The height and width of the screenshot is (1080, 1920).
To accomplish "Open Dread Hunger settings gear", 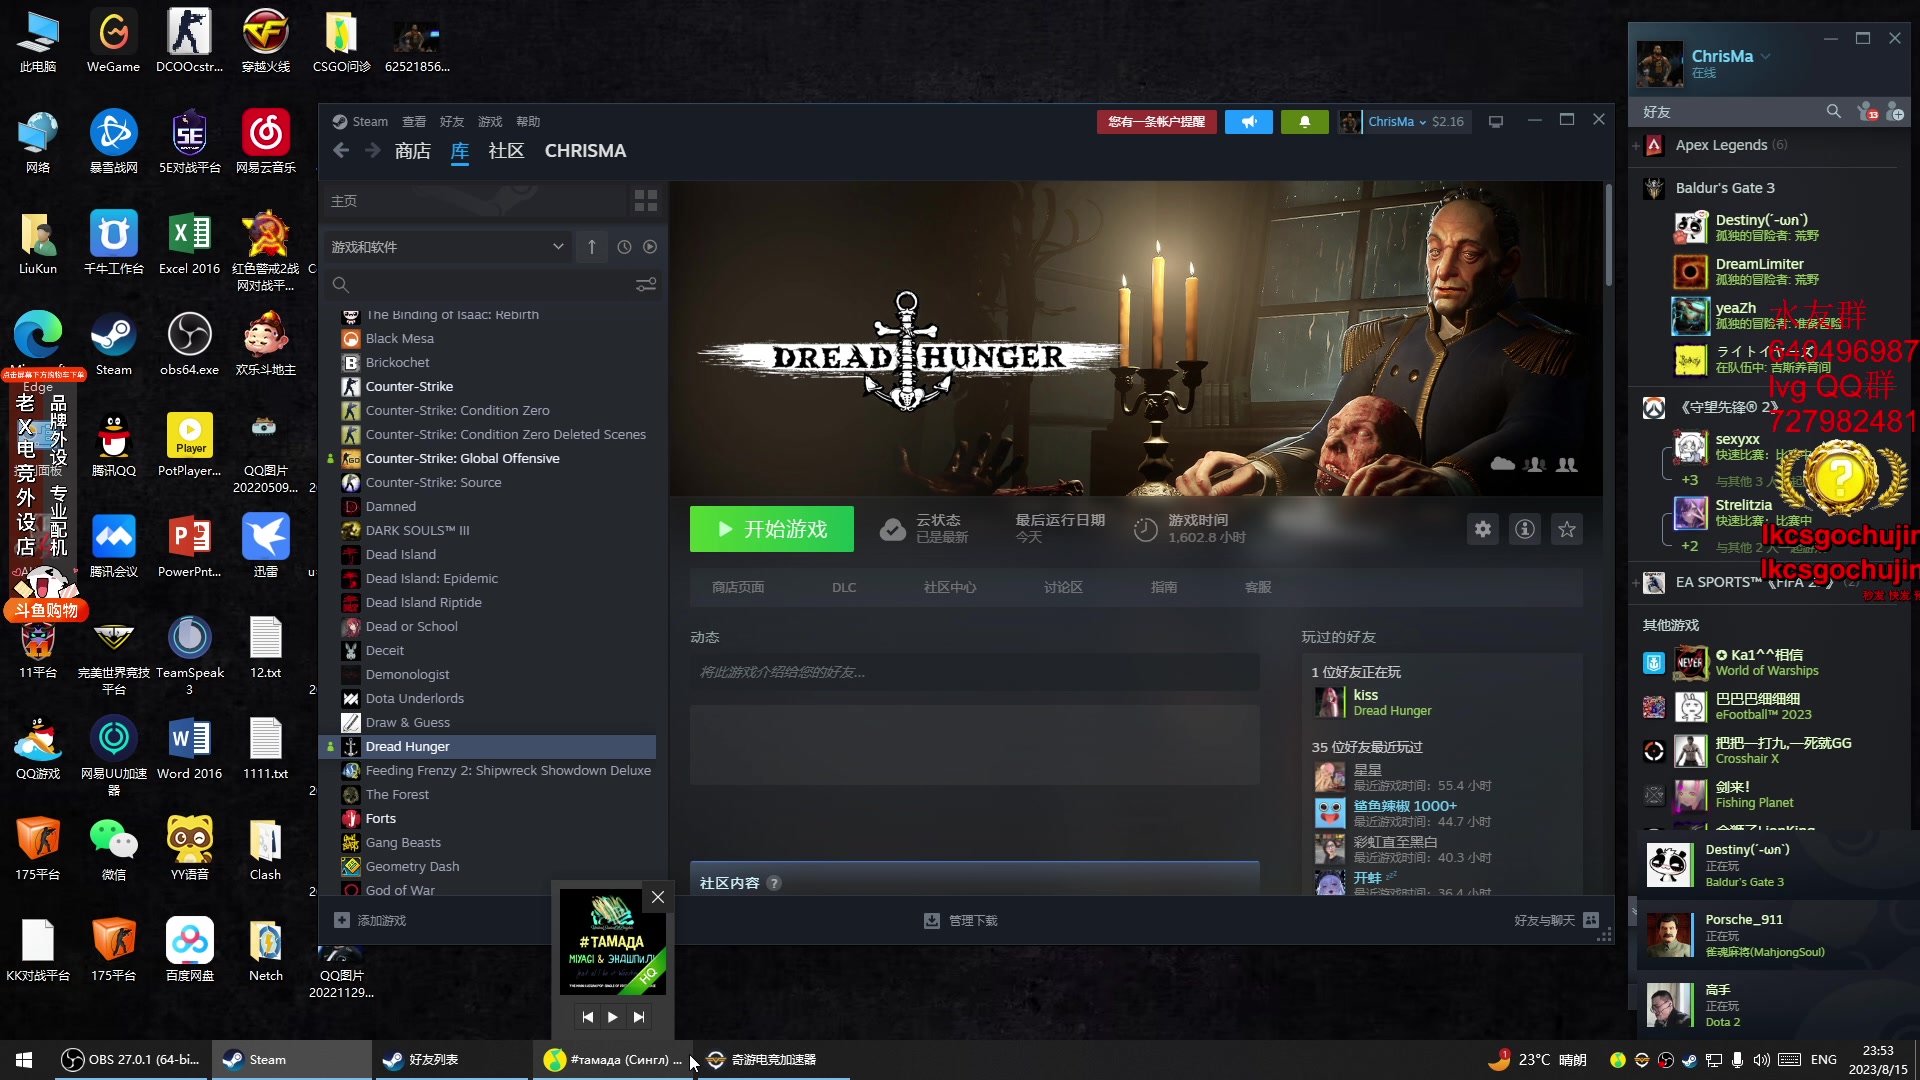I will 1483,529.
